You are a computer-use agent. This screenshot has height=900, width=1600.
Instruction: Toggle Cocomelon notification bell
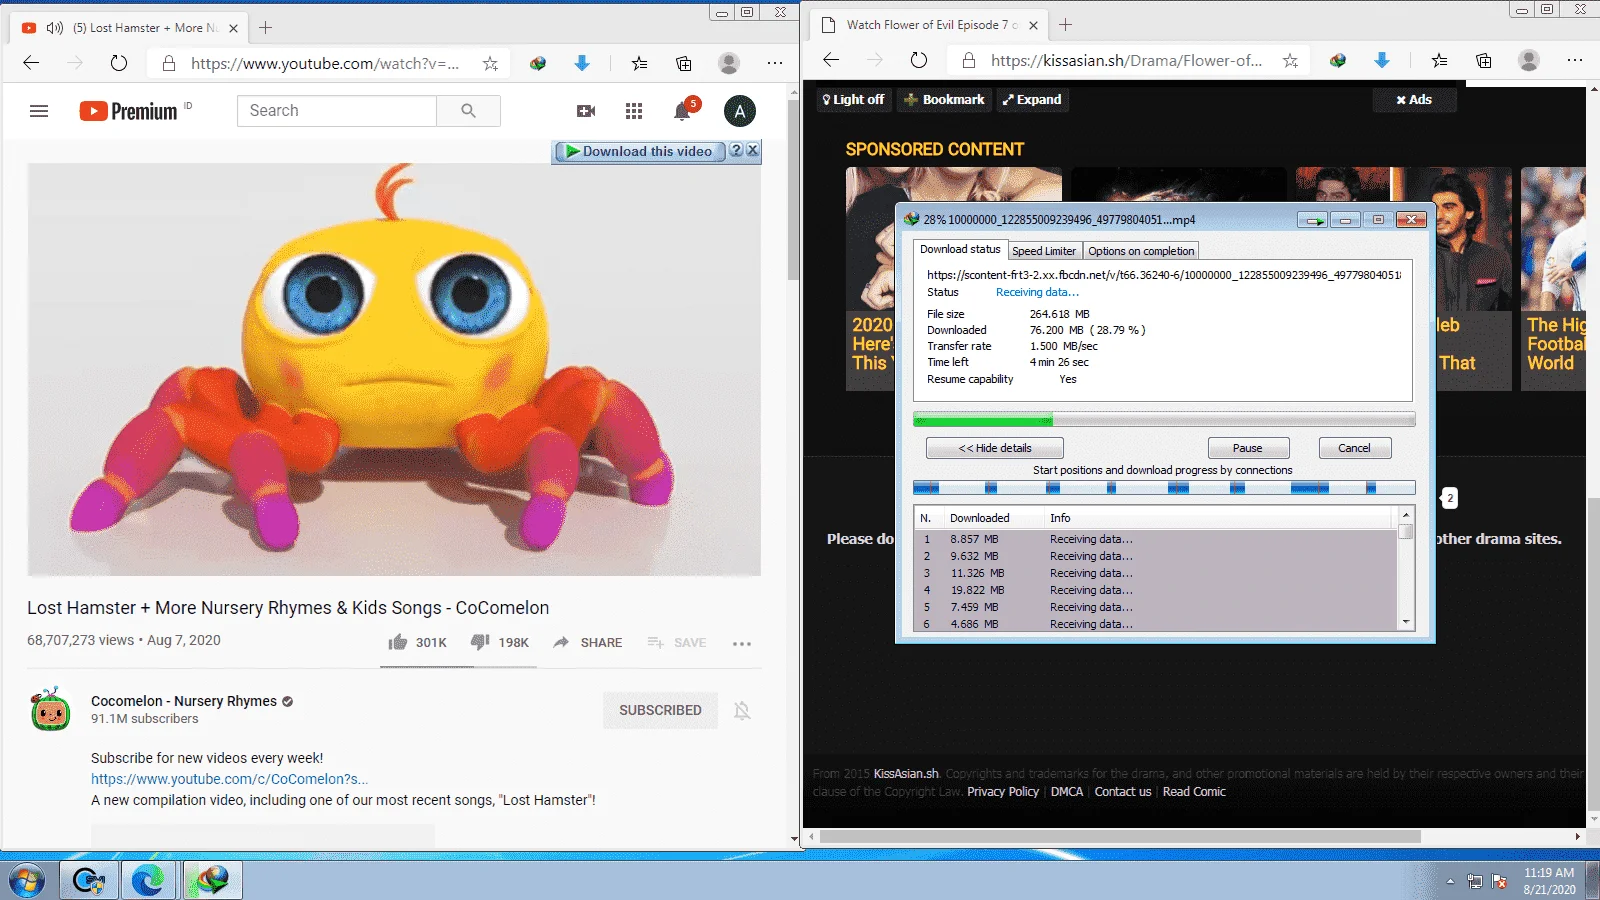pyautogui.click(x=742, y=710)
